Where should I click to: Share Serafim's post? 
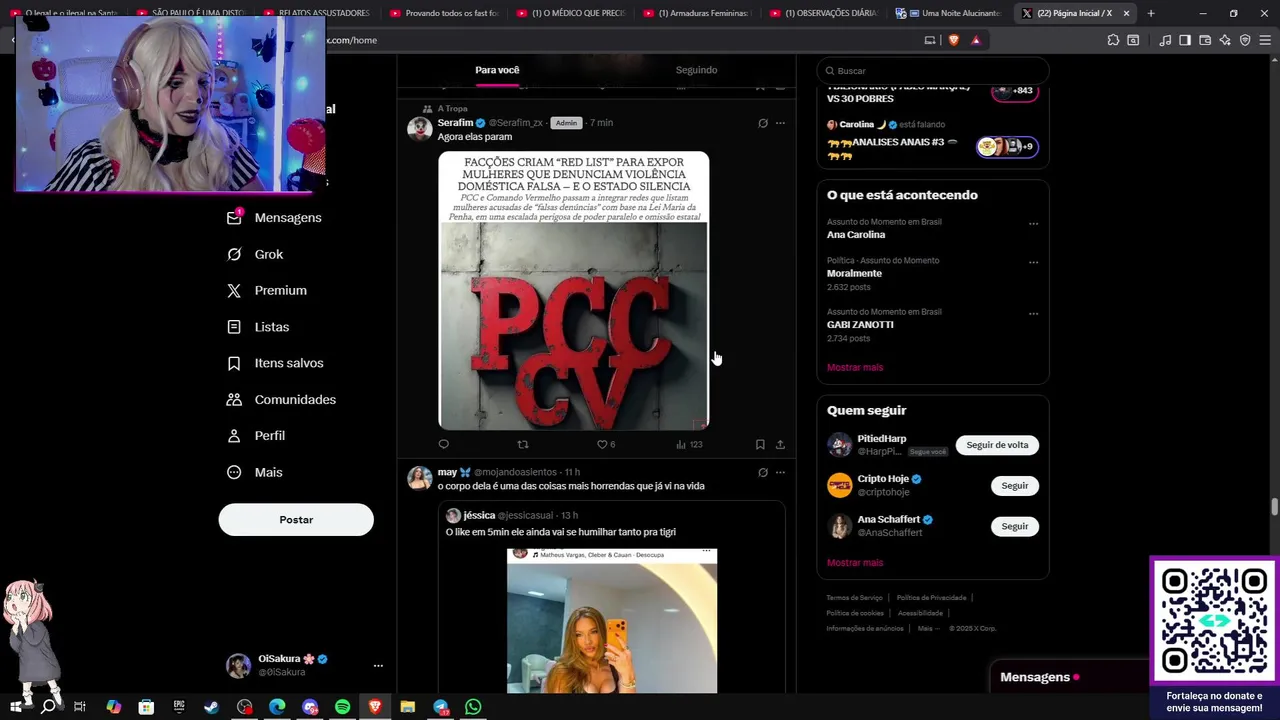[x=780, y=444]
